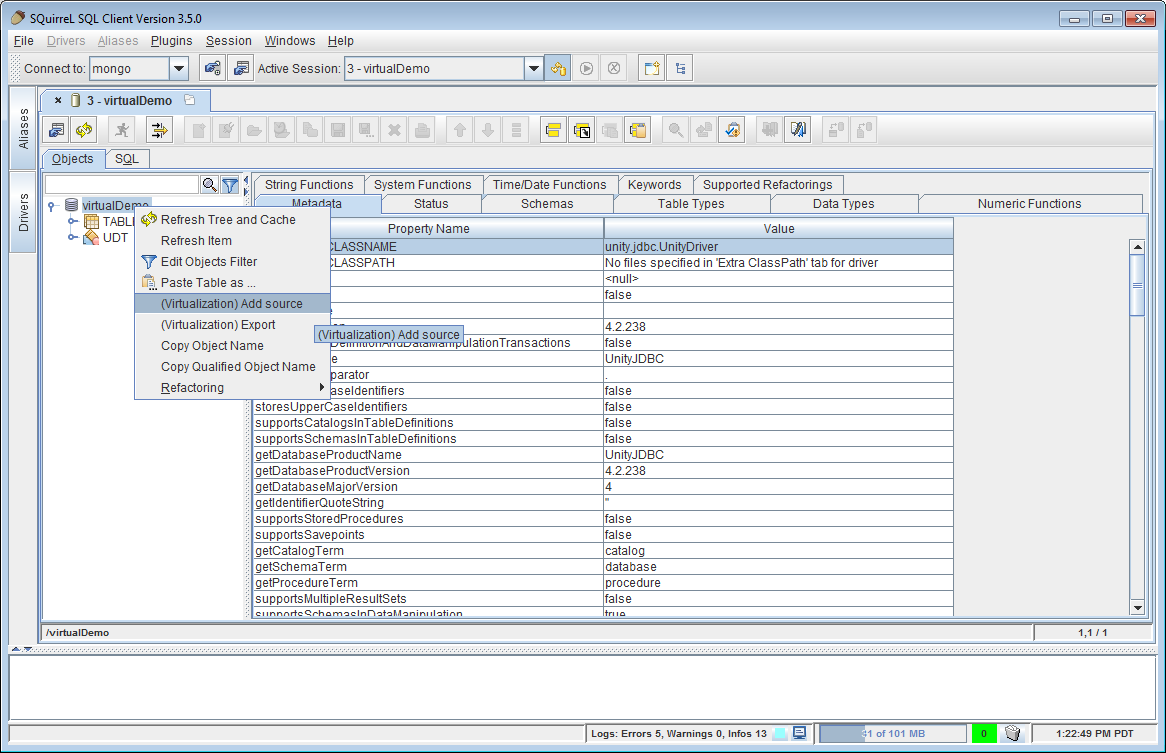Switch to the Data Types tab

point(843,204)
